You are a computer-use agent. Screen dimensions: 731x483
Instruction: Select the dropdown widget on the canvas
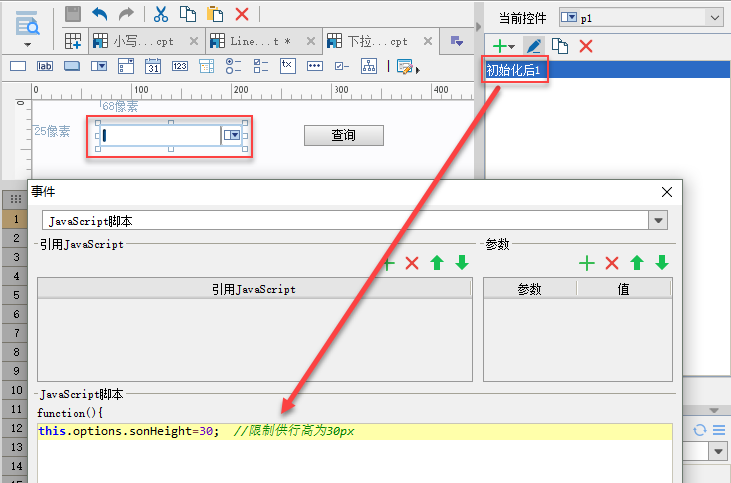coord(171,136)
